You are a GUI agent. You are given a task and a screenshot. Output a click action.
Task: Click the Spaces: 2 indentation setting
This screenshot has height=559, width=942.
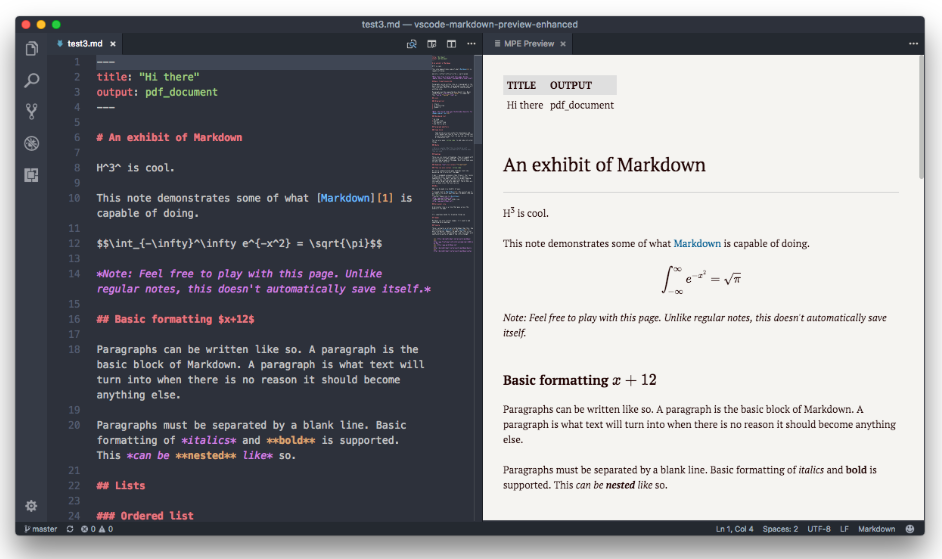coord(780,529)
